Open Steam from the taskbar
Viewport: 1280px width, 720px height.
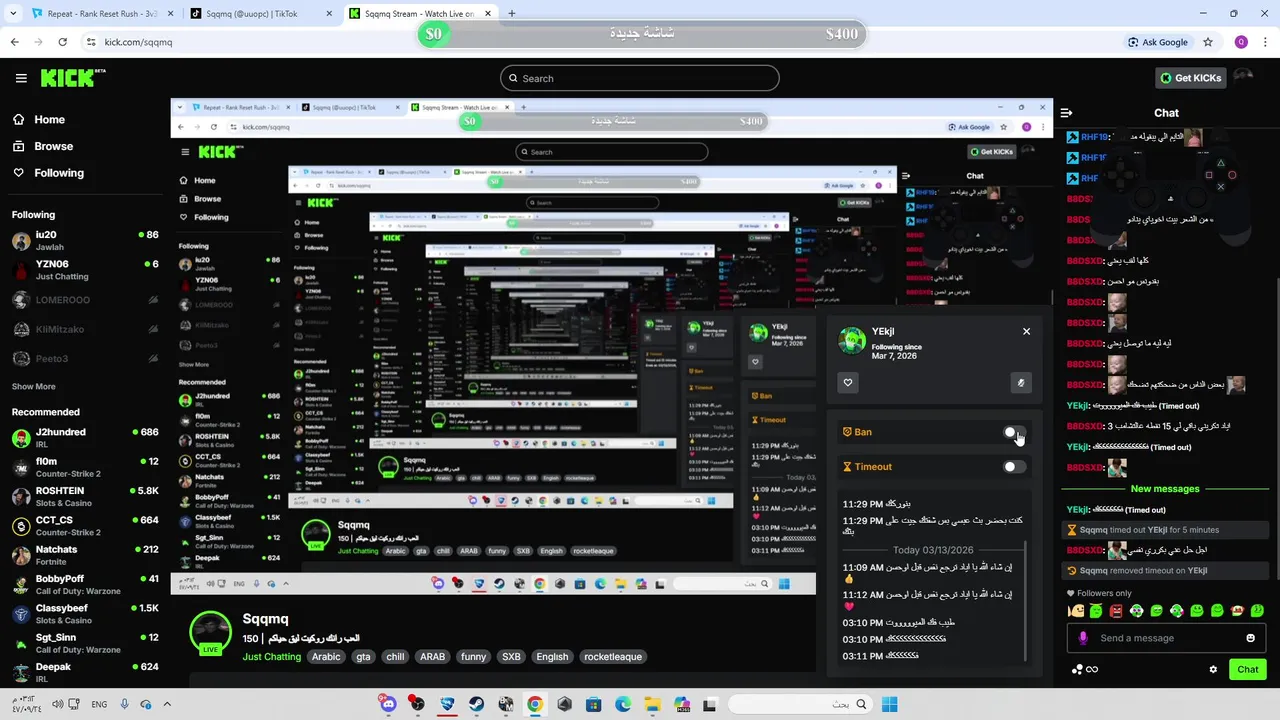[476, 704]
